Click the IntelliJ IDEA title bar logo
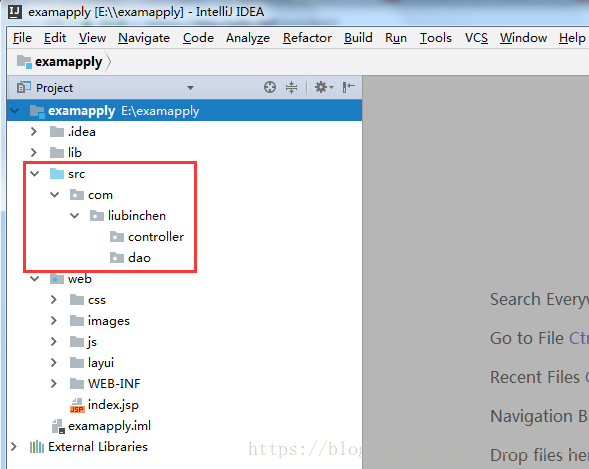This screenshot has height=469, width=589. (15, 12)
